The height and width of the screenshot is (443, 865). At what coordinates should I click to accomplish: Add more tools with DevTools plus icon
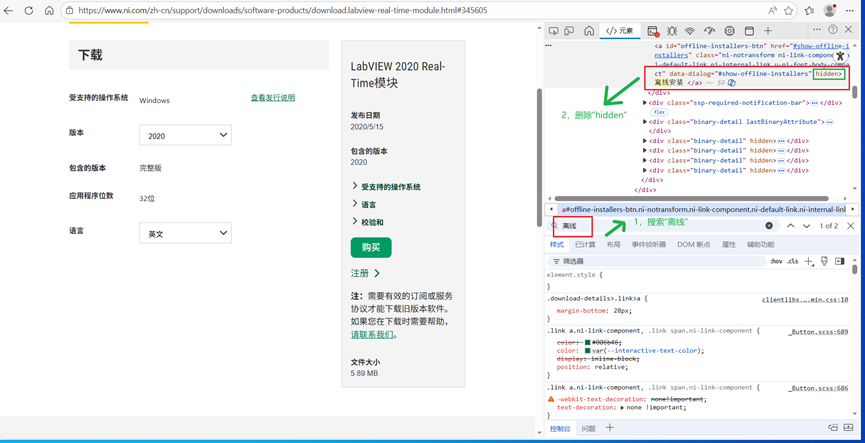pyautogui.click(x=768, y=30)
